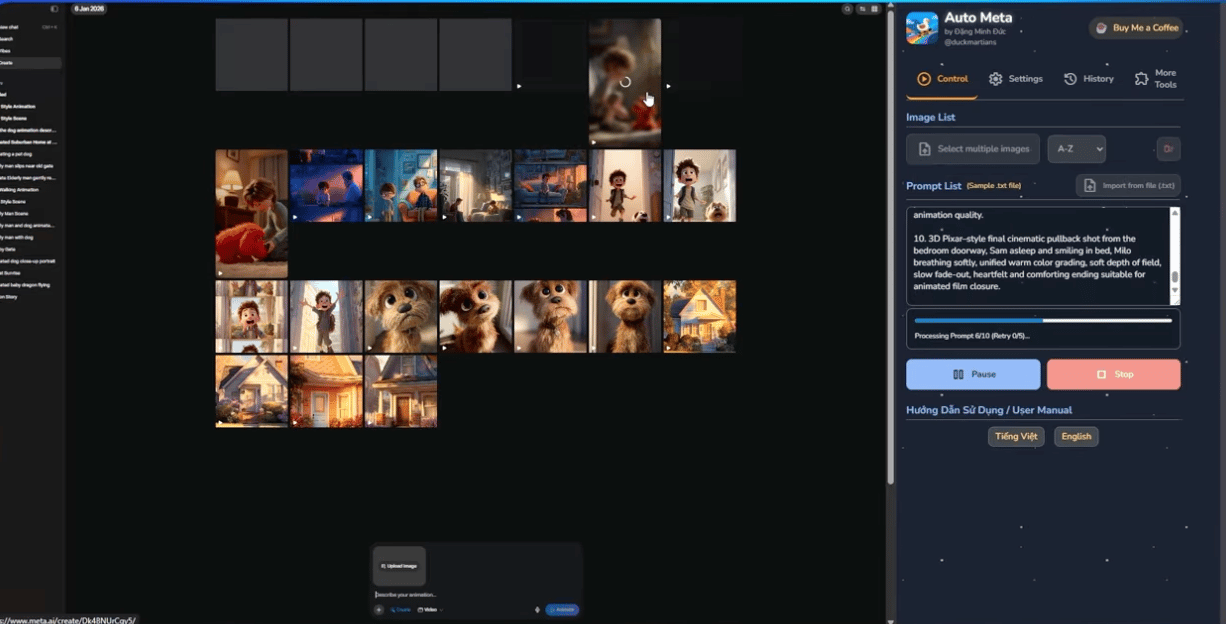This screenshot has width=1226, height=624.
Task: Click the diamond icon beside Animate
Action: point(538,610)
